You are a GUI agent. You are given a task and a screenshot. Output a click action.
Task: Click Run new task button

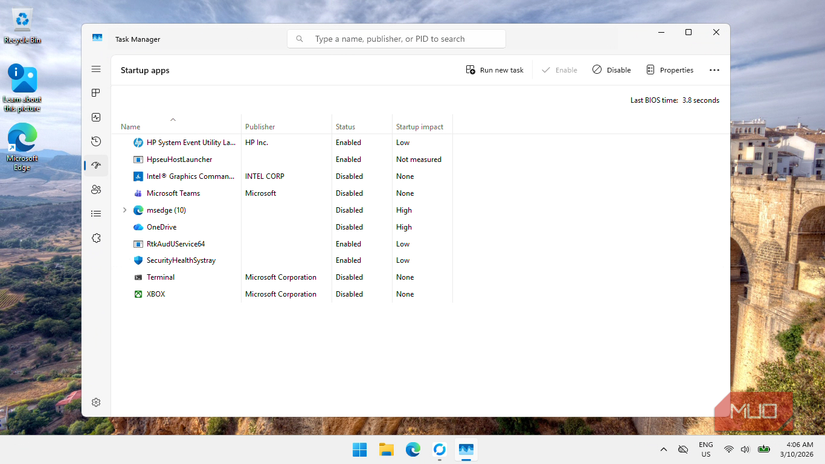[x=495, y=70]
